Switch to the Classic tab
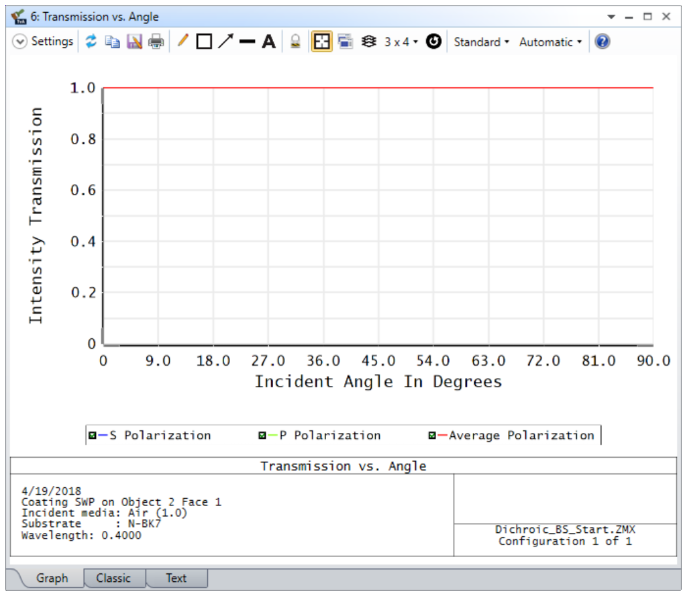This screenshot has height=597, width=689. (113, 578)
